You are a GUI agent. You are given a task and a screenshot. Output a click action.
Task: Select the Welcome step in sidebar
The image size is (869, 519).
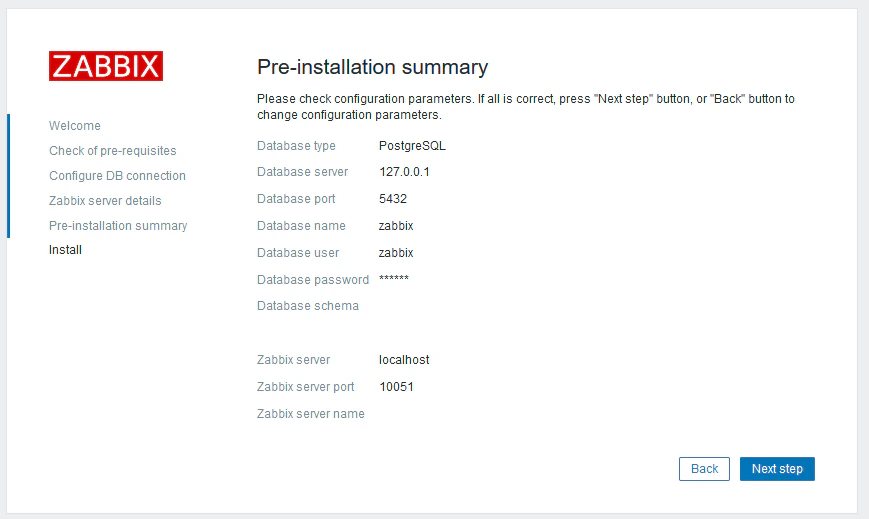(x=75, y=126)
